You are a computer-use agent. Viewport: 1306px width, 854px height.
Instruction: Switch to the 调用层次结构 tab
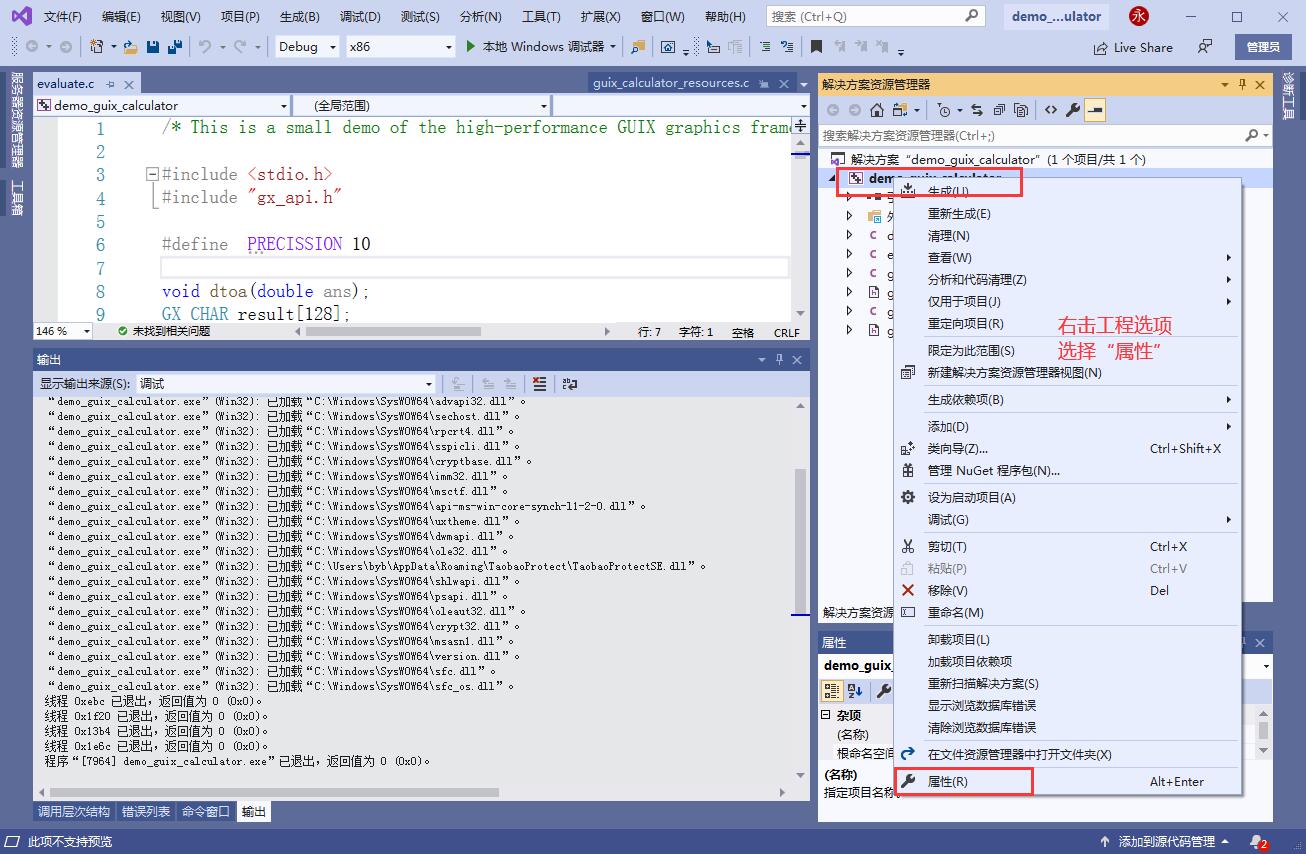coord(74,812)
